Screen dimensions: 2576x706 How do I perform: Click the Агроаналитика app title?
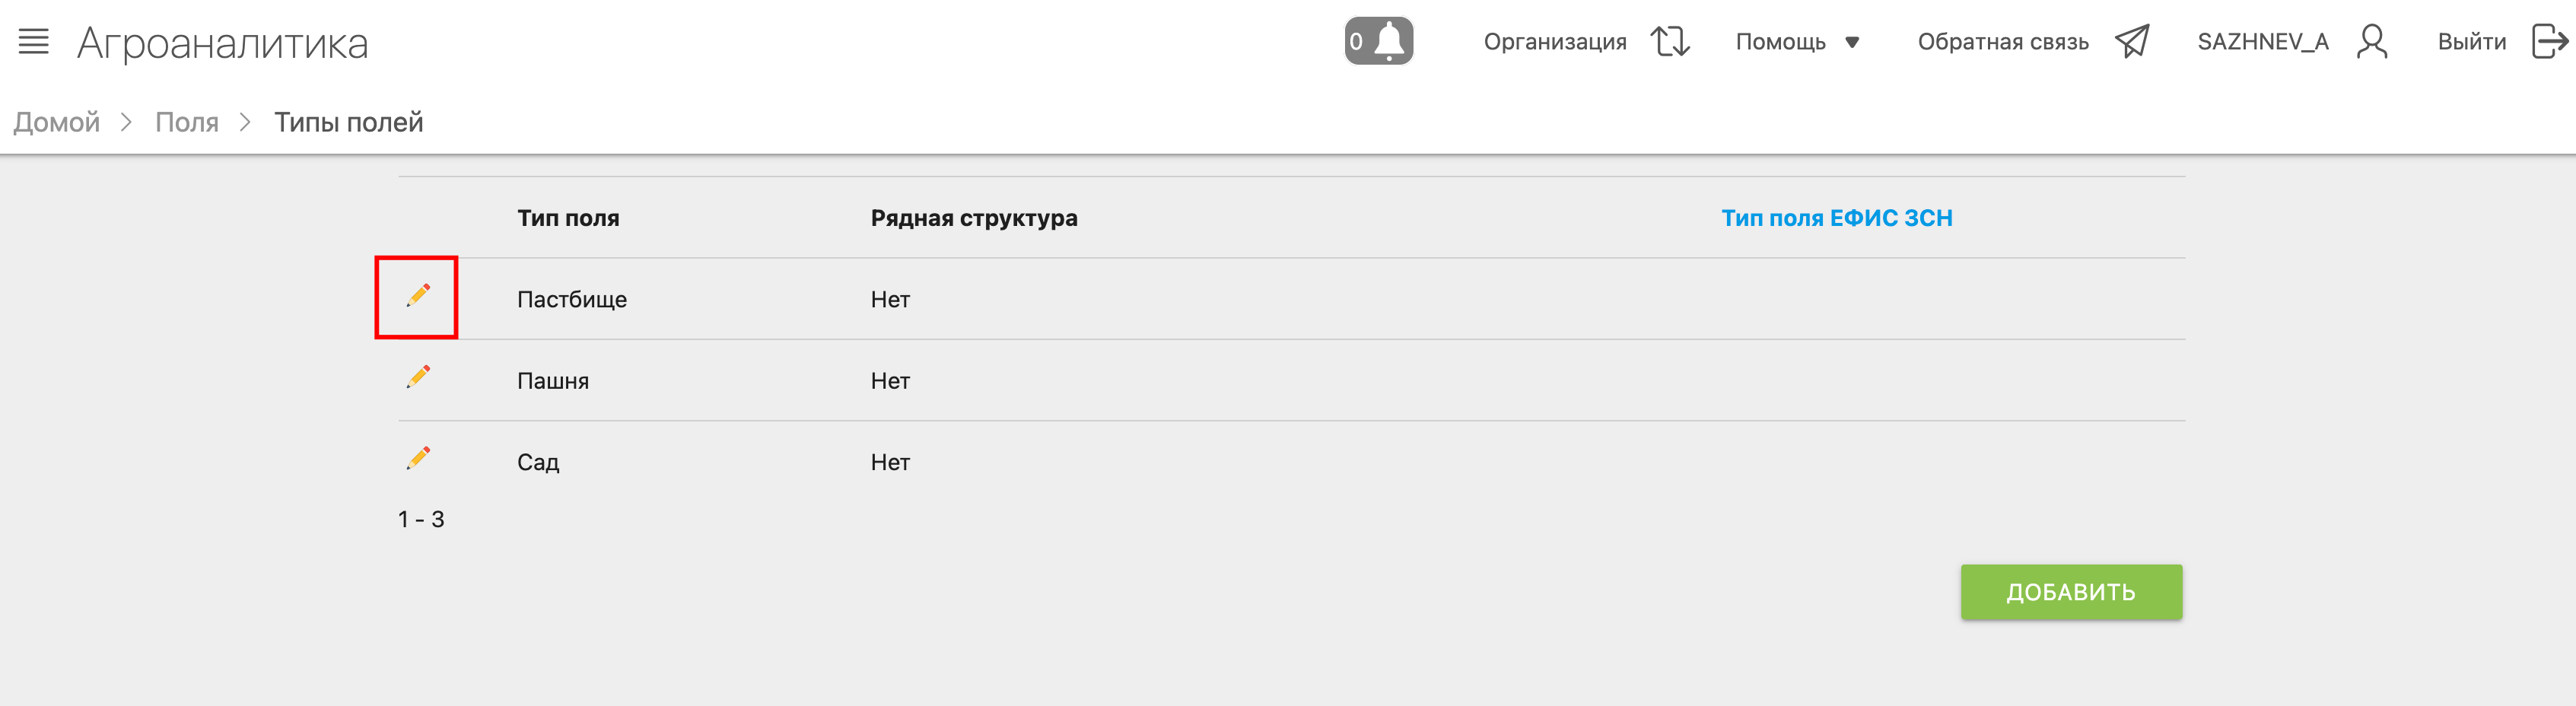223,43
